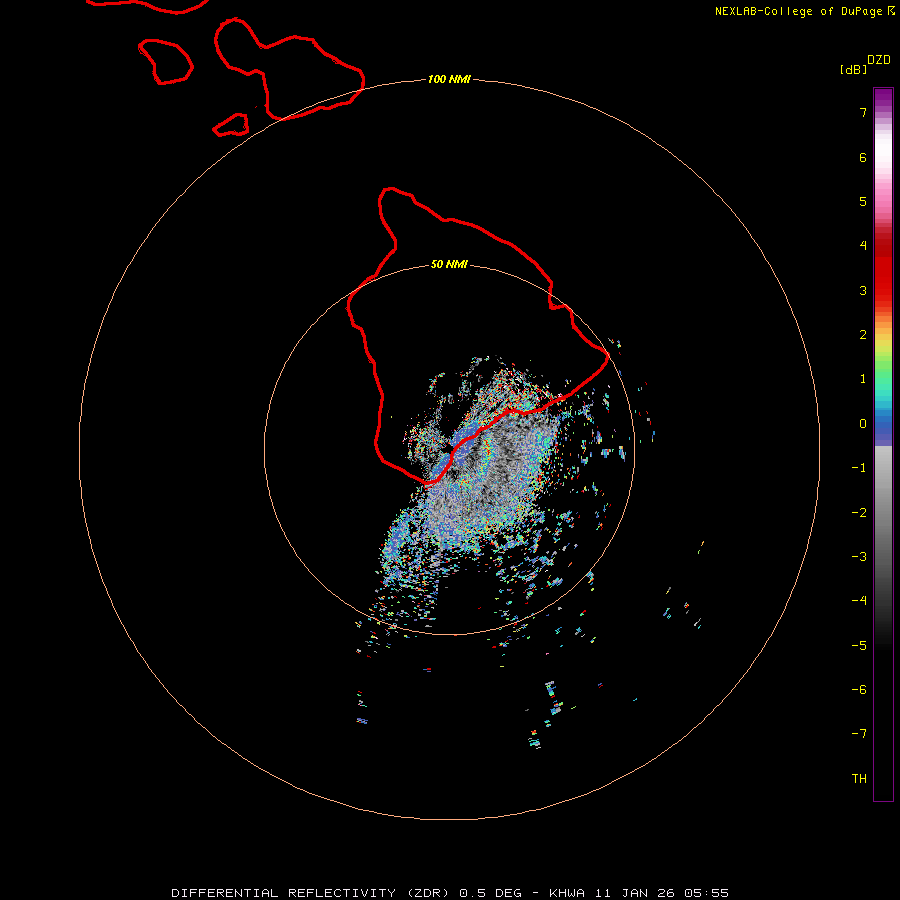
Task: Click the purple top of the color bar
Action: pyautogui.click(x=883, y=95)
